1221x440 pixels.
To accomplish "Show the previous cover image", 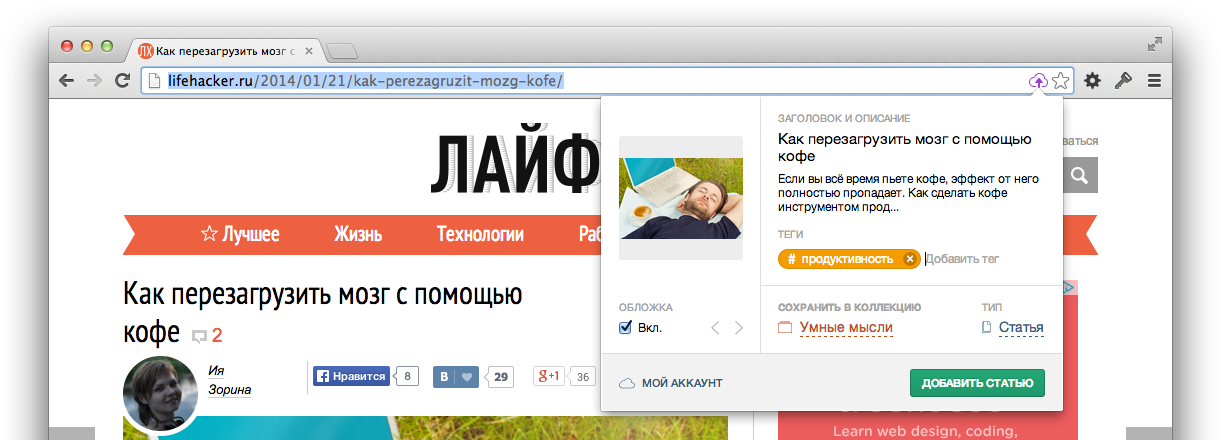I will [715, 328].
